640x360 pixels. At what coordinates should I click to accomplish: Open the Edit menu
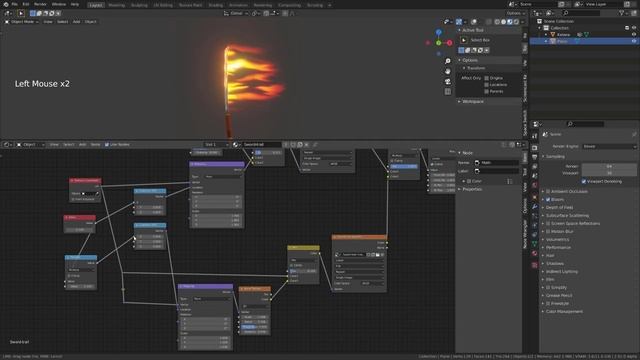[x=26, y=4]
